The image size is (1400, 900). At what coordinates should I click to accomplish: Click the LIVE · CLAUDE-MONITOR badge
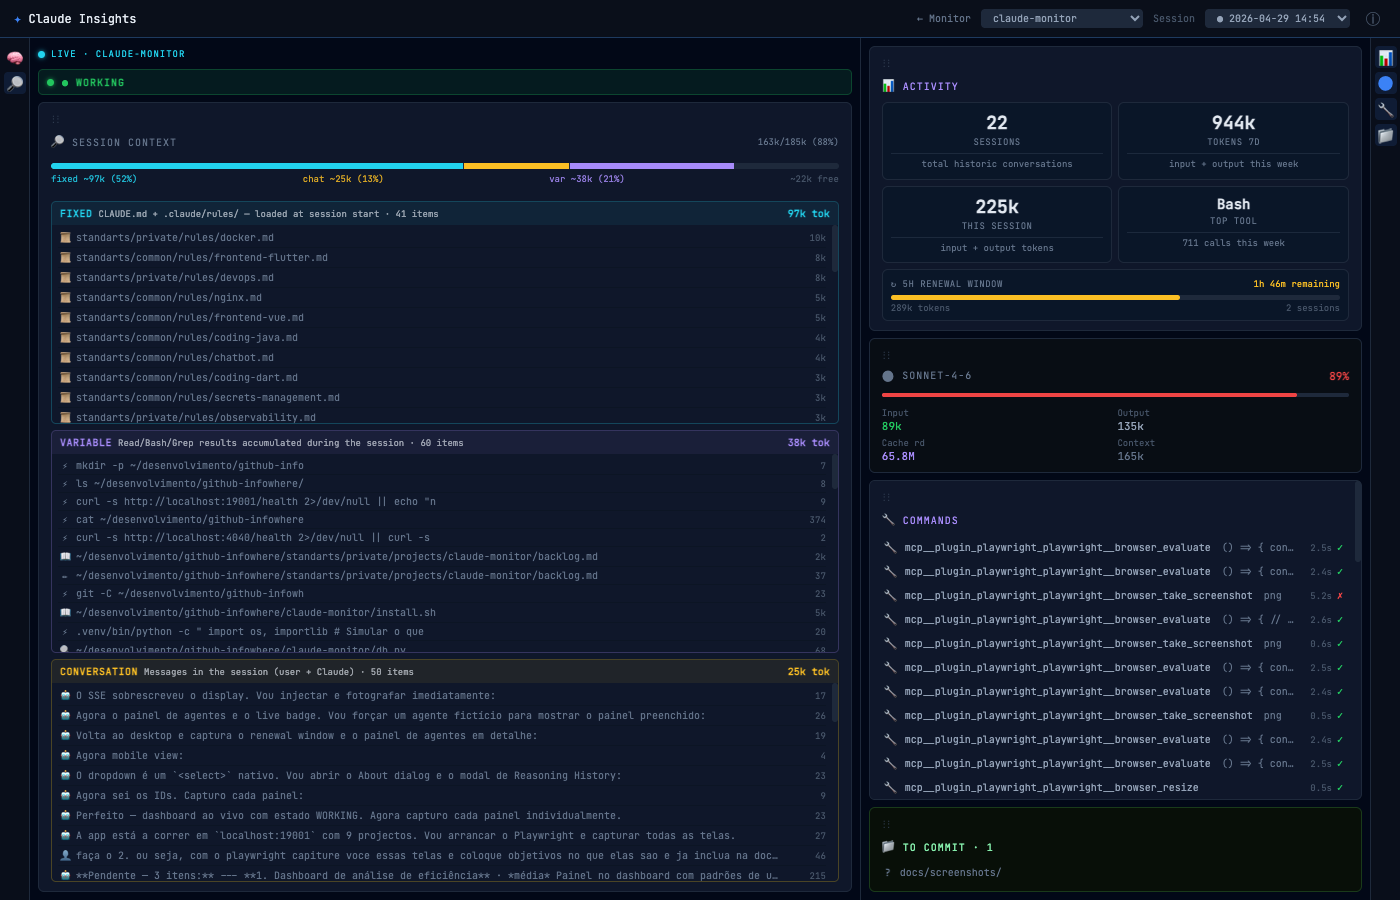coord(111,54)
